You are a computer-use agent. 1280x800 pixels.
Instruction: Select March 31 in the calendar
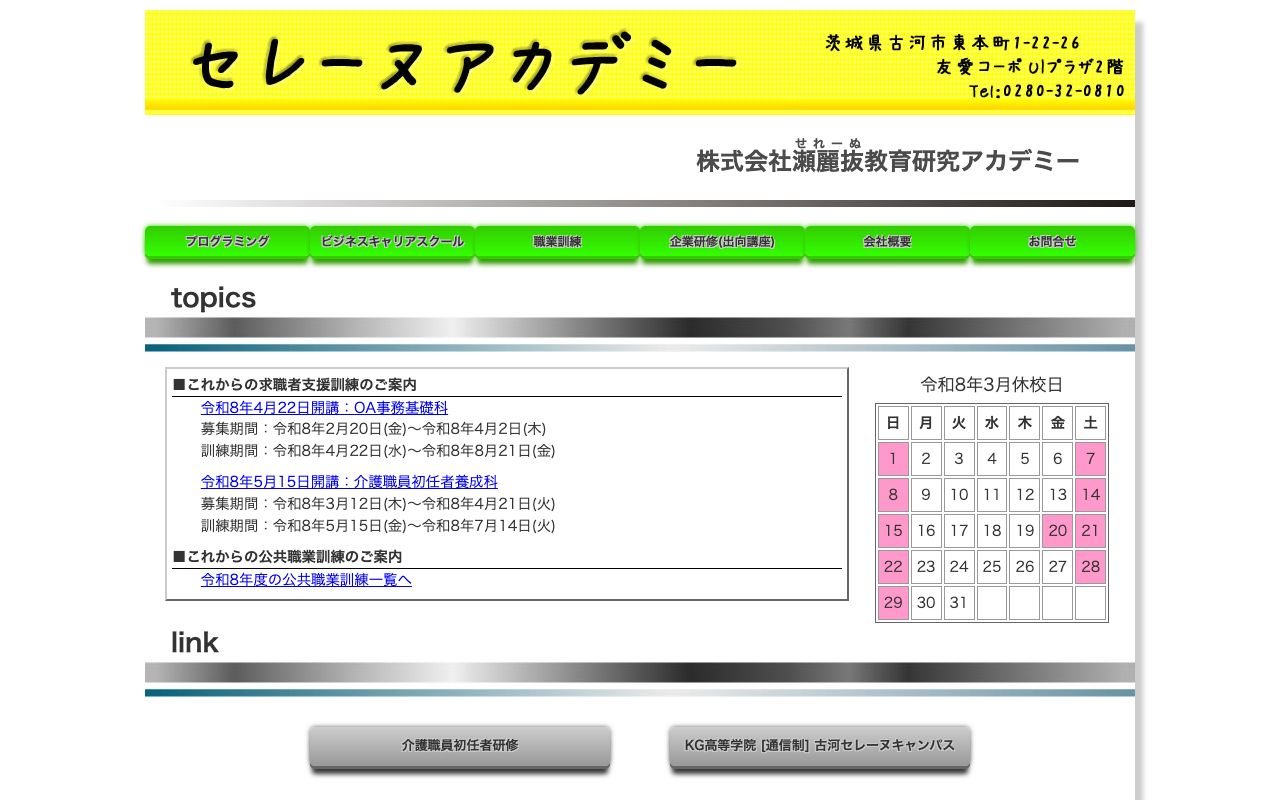[x=959, y=603]
